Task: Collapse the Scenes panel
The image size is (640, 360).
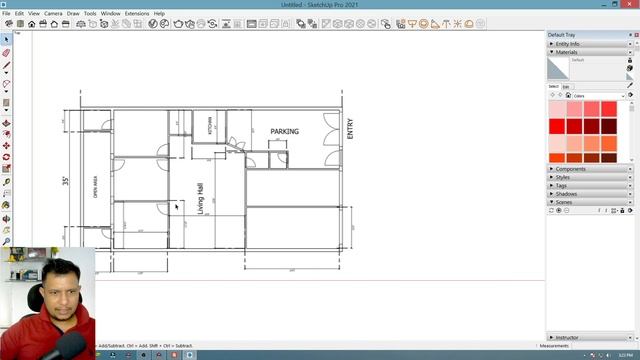Action: point(589,202)
